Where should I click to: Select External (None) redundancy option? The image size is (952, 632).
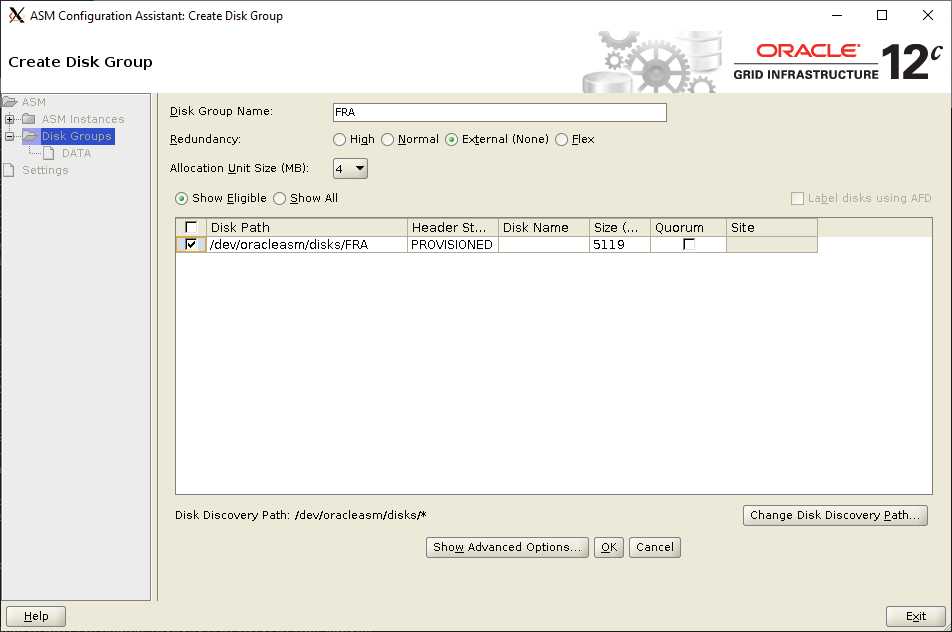[x=451, y=140]
